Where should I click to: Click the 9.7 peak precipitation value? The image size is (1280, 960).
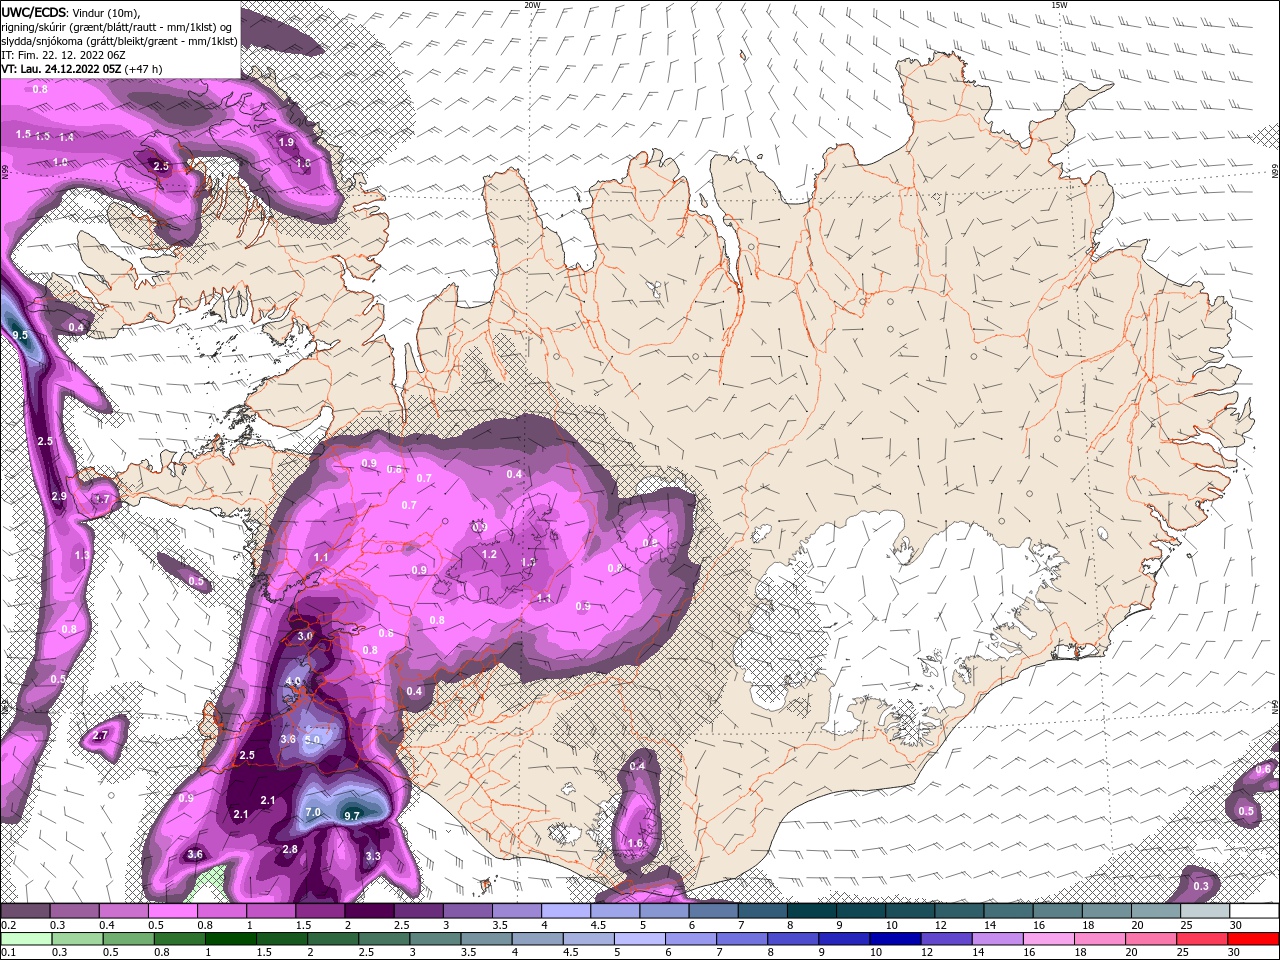point(352,816)
